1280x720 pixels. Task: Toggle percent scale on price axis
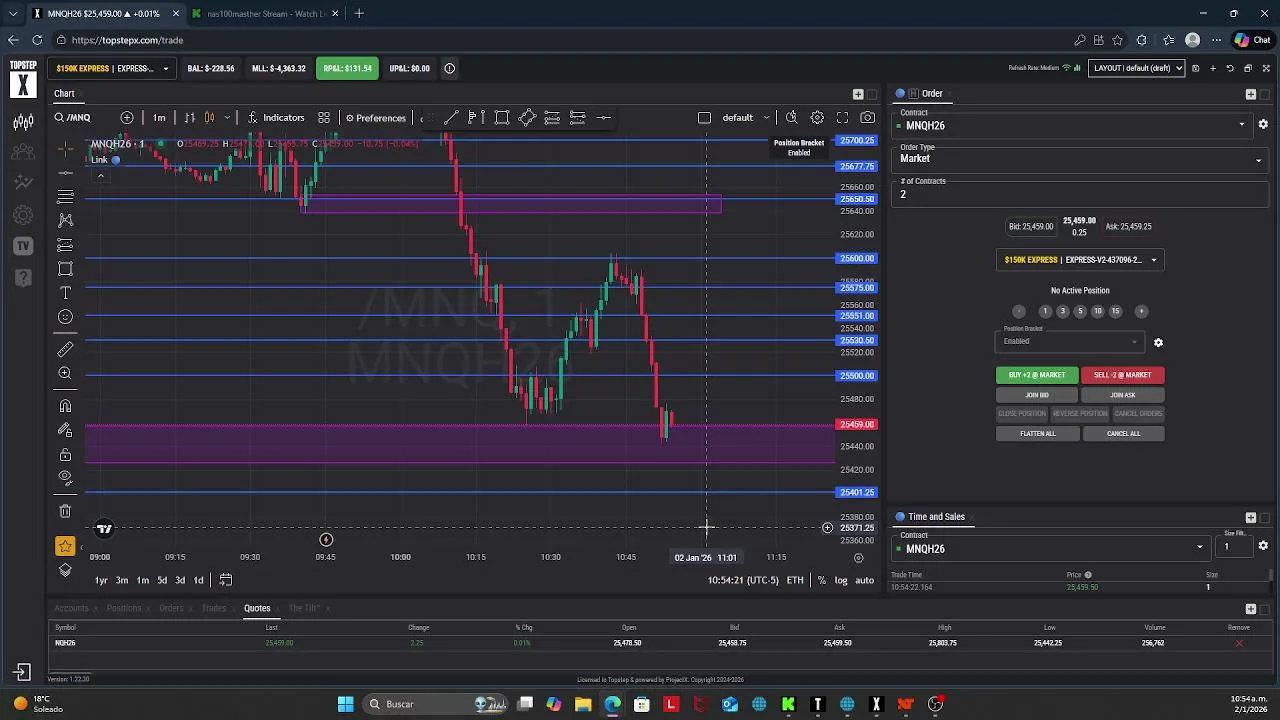822,580
